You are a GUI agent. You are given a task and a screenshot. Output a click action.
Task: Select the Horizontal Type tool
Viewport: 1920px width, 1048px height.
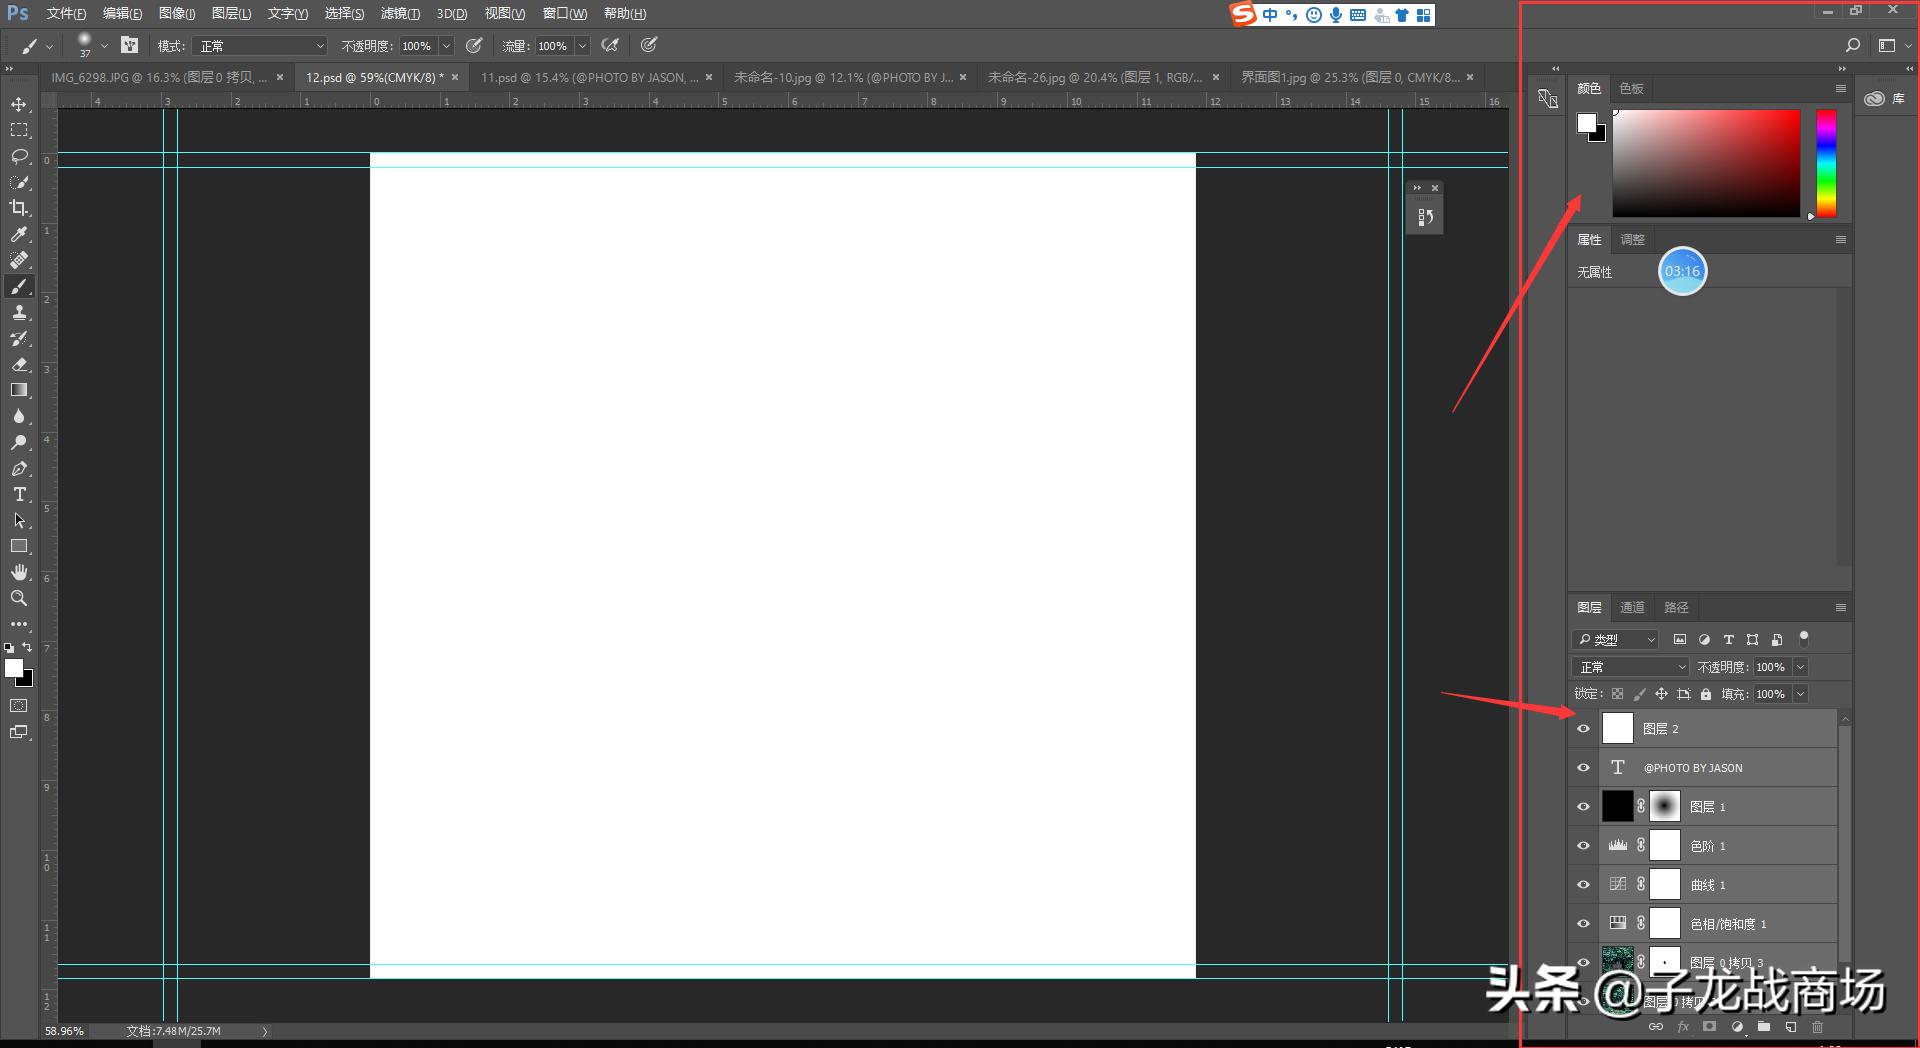19,494
